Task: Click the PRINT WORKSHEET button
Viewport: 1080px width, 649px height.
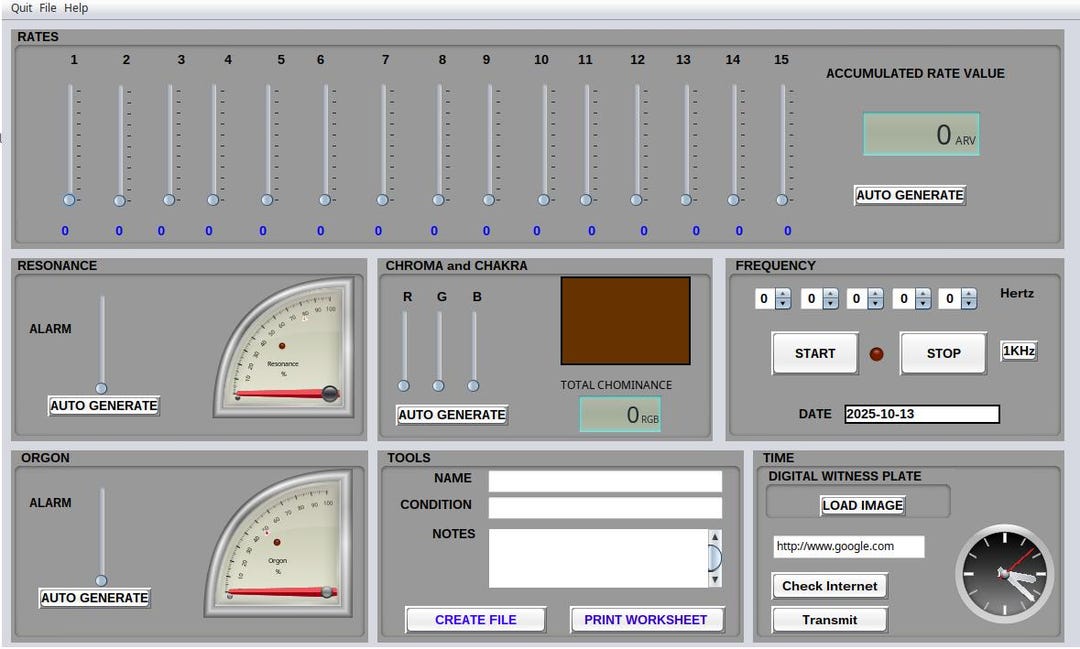Action: (646, 620)
